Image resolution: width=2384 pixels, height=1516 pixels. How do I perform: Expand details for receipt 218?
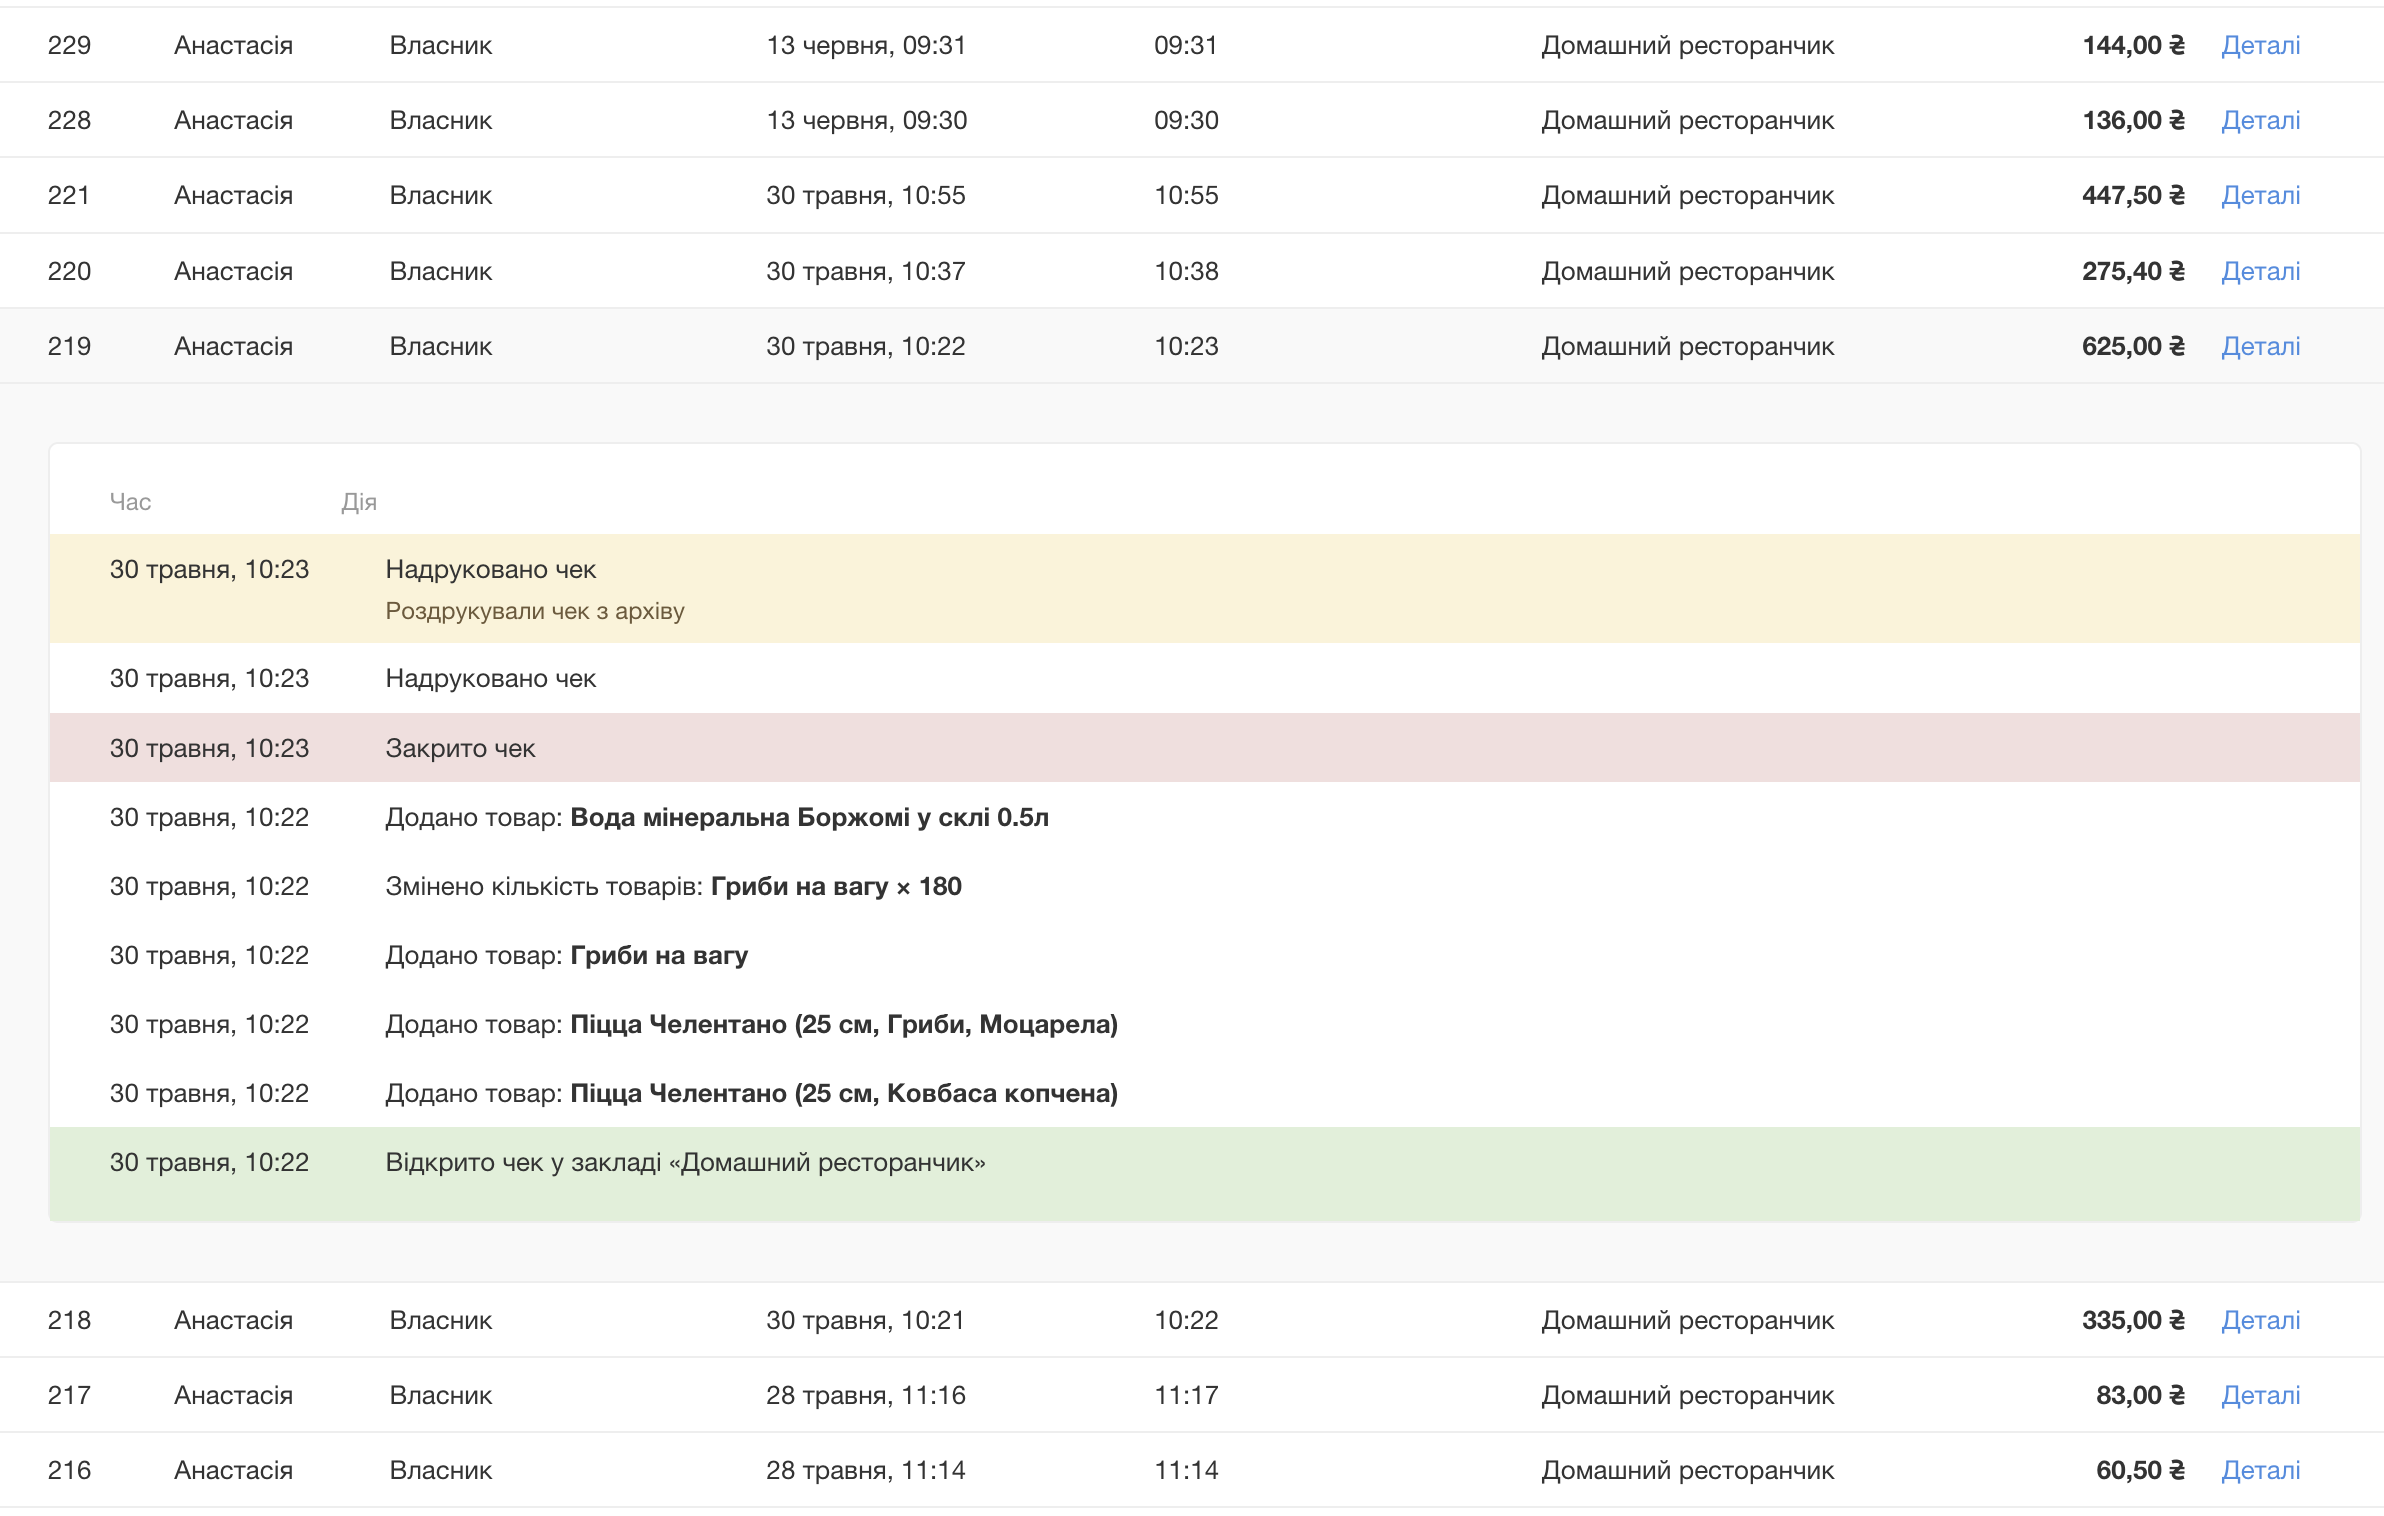[x=2260, y=1320]
